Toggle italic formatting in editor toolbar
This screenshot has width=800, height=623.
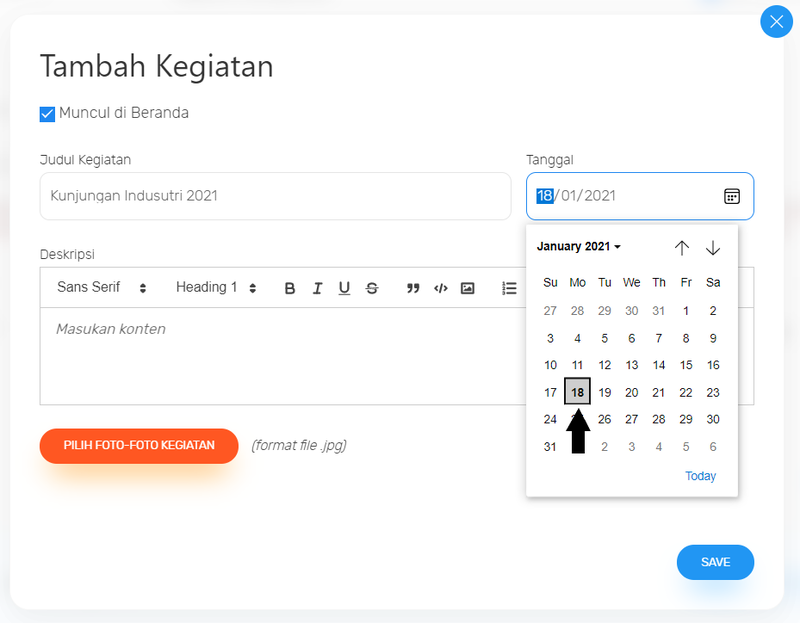click(317, 288)
